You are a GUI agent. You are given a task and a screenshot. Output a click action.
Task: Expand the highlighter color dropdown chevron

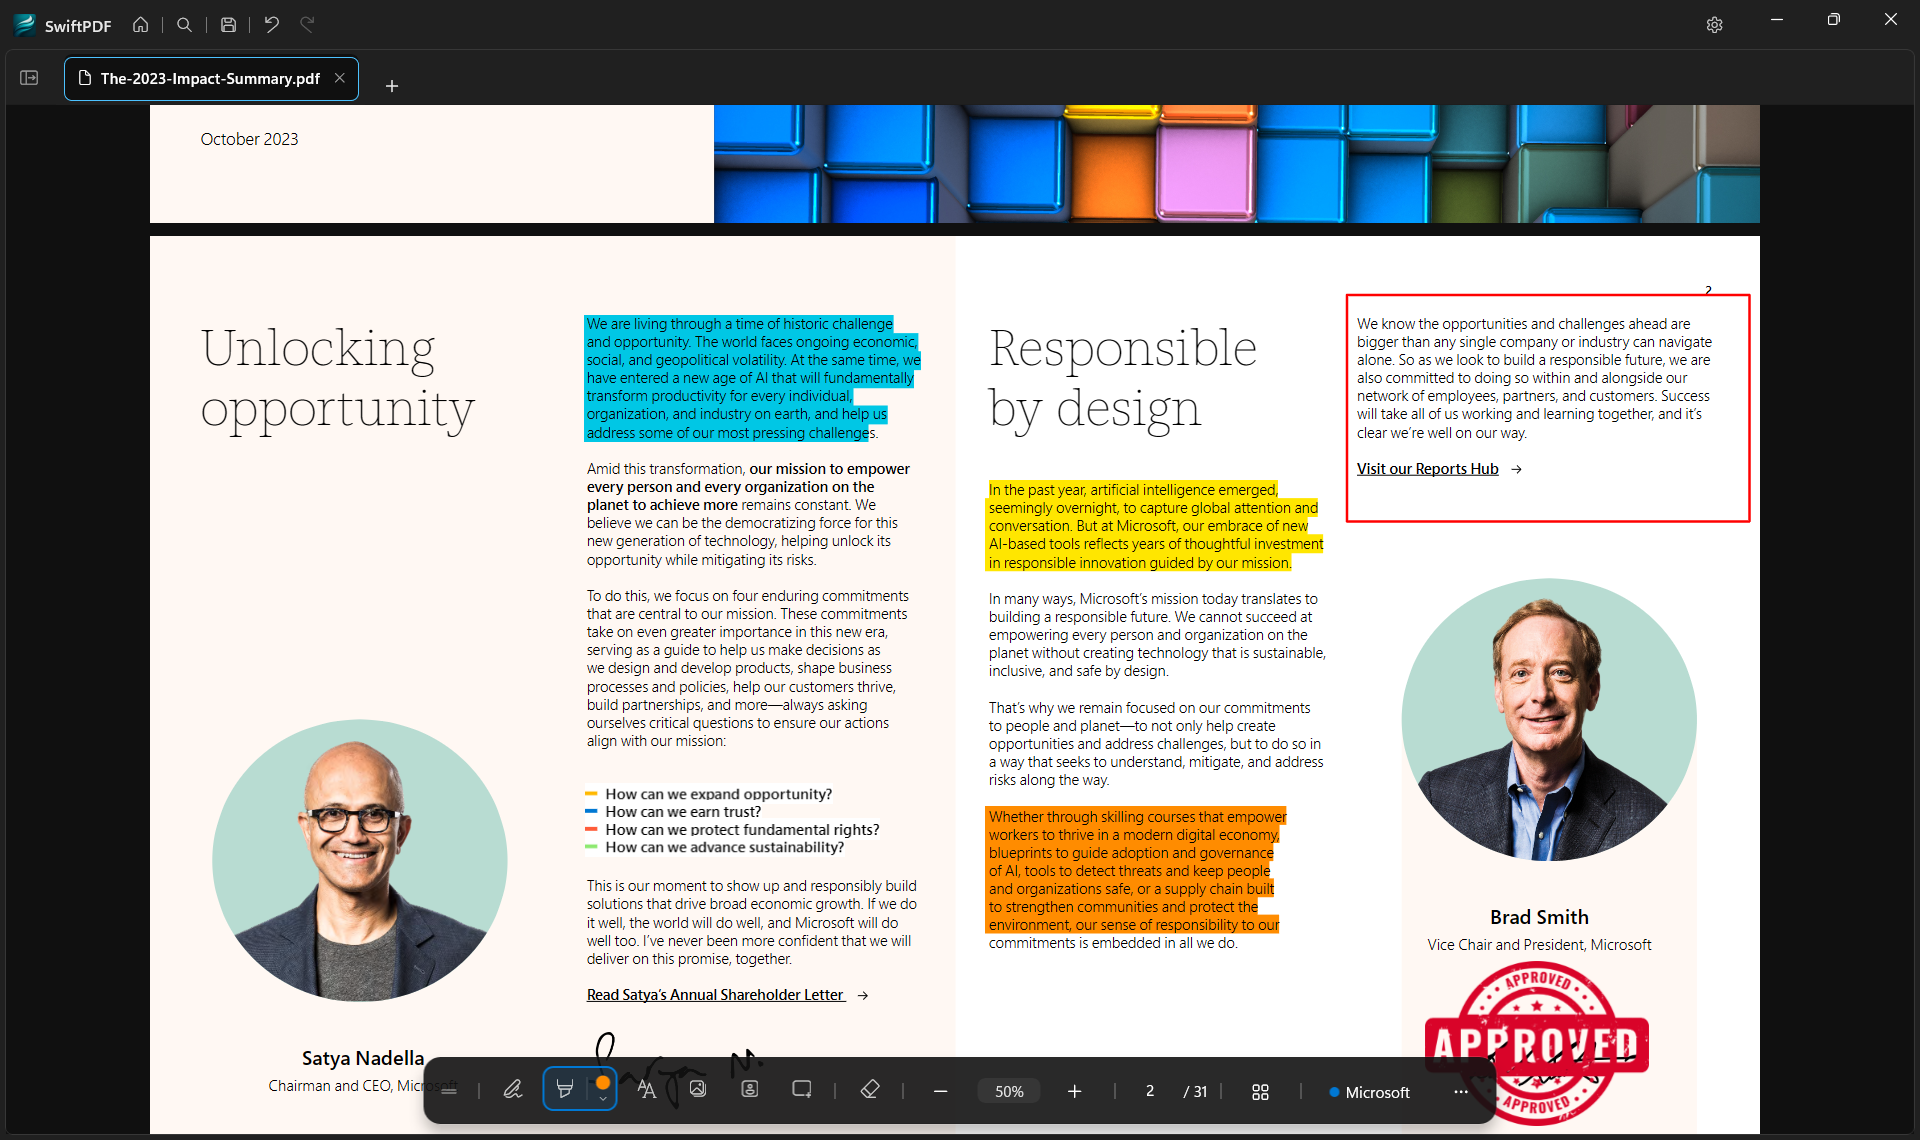pos(603,1102)
